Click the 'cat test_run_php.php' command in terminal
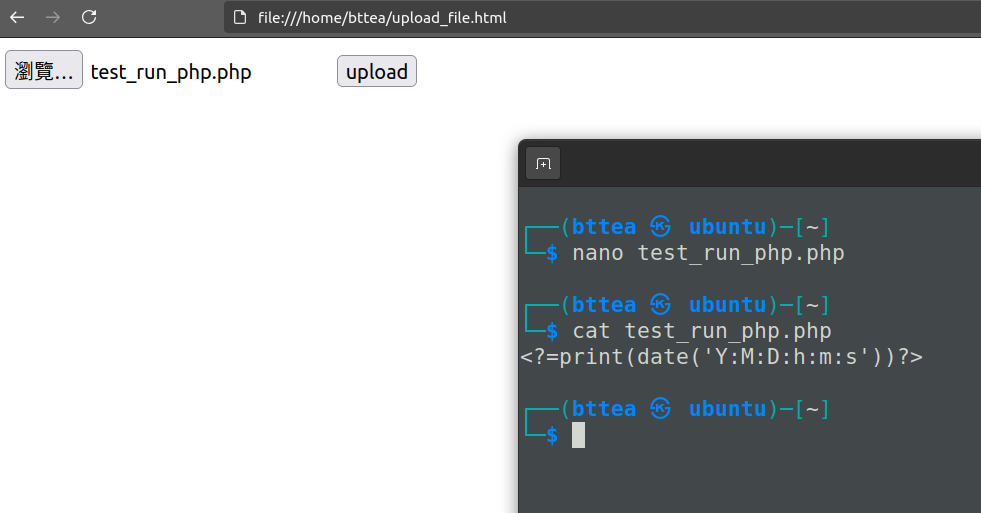 pos(702,331)
